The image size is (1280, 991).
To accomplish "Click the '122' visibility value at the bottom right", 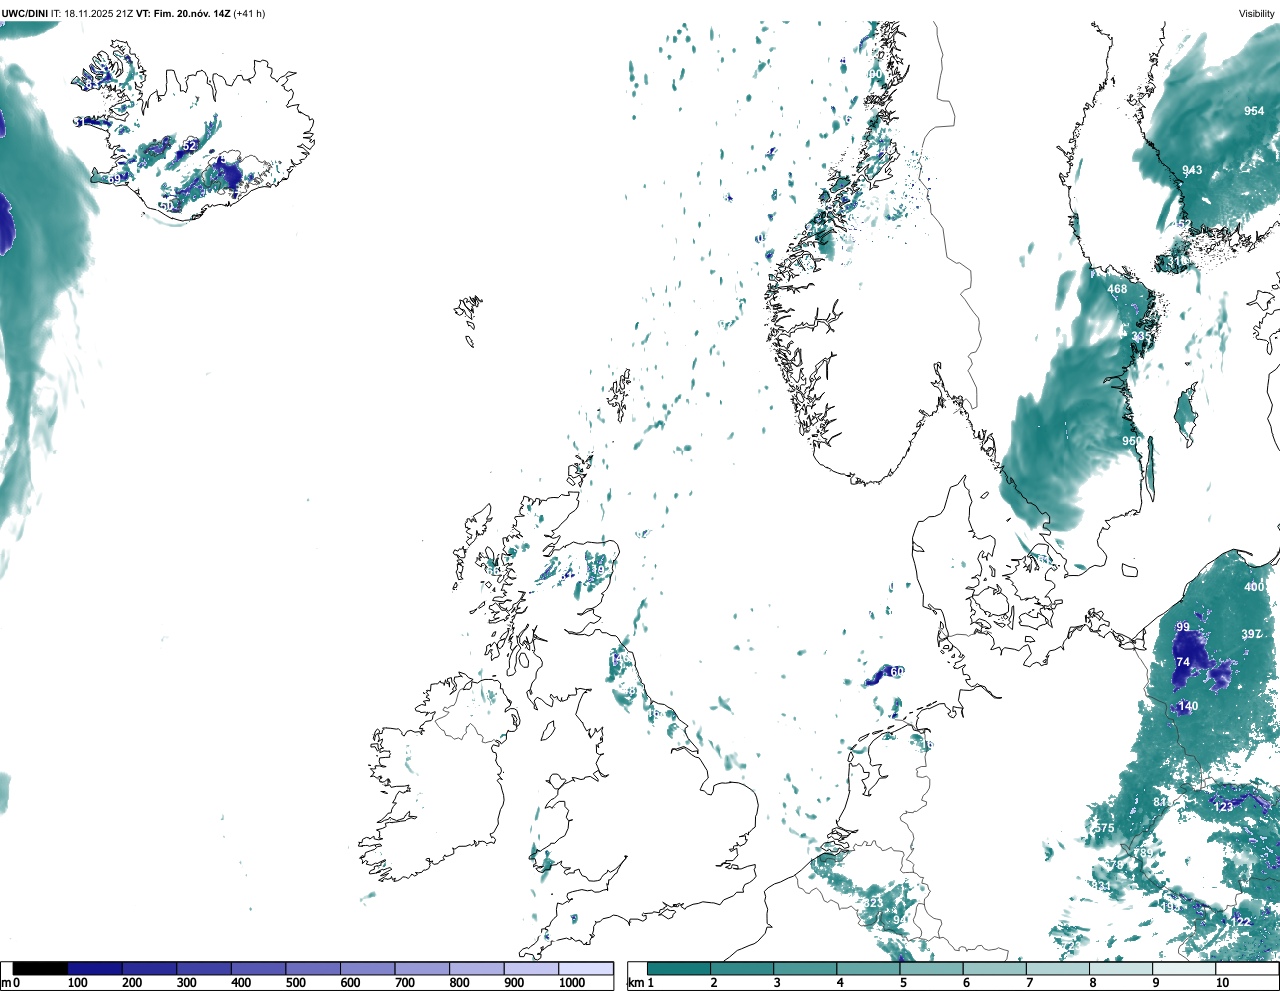I will point(1241,922).
